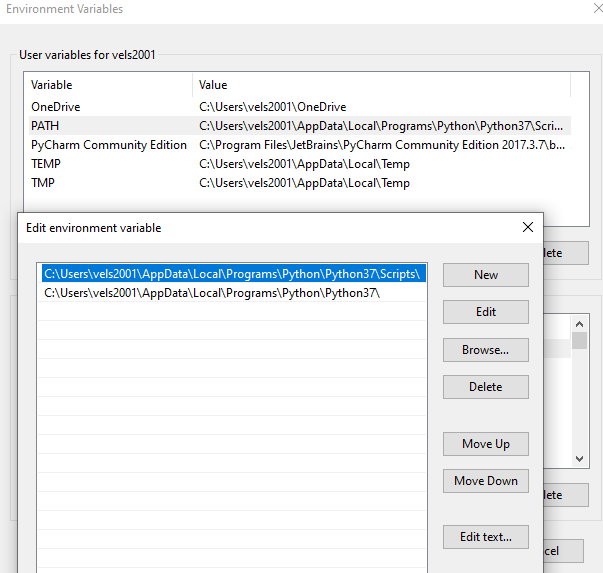Sort by the Value column header
603x573 pixels.
click(x=380, y=85)
